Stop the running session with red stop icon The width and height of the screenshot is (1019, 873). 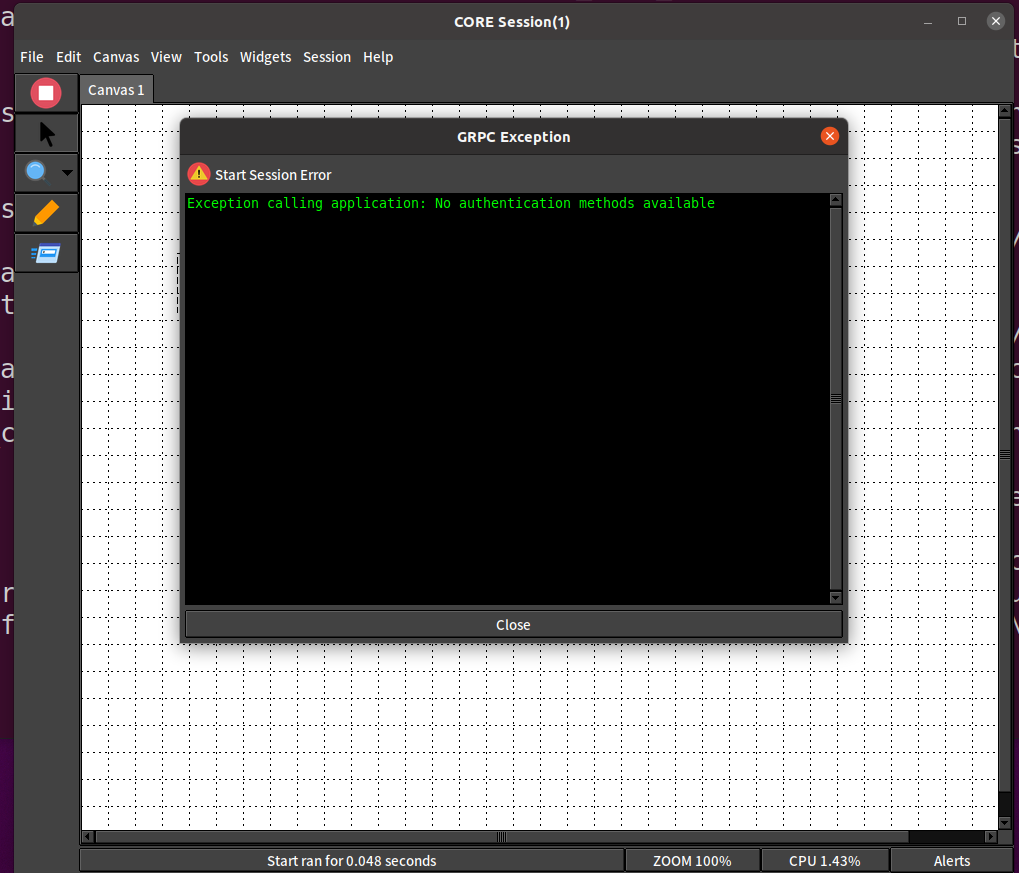pos(46,93)
